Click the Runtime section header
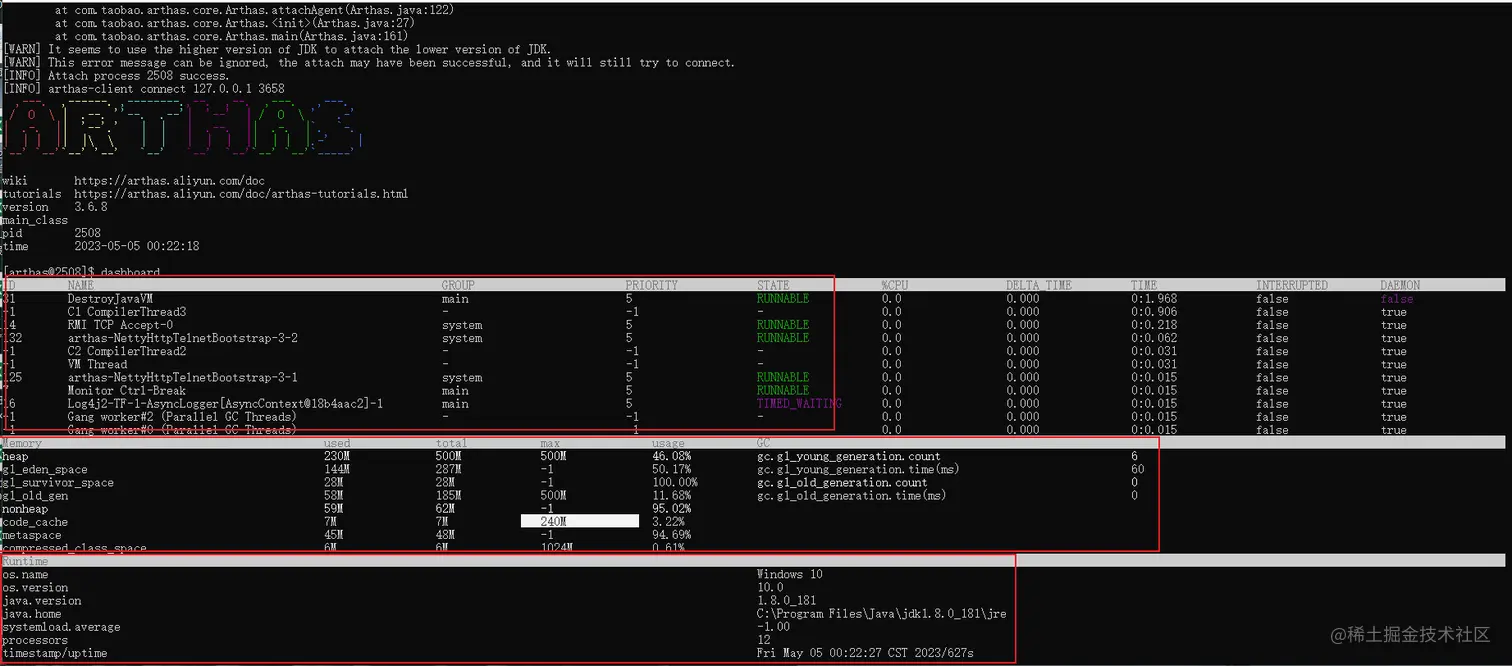This screenshot has height=666, width=1512. pos(25,561)
